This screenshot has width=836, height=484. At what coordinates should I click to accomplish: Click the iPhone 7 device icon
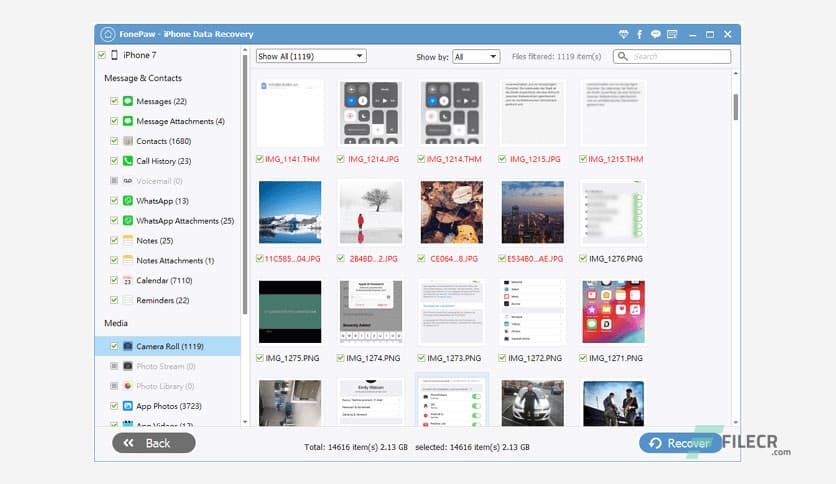(114, 55)
